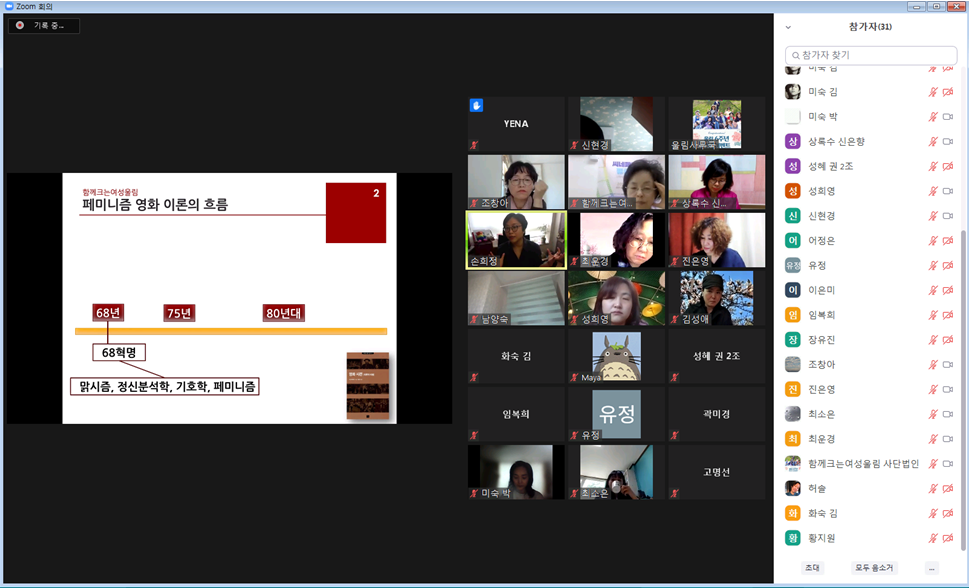Screen dimensions: 969x588
Task: Click 미숙 박's white avatar in participants list
Action: 793,116
